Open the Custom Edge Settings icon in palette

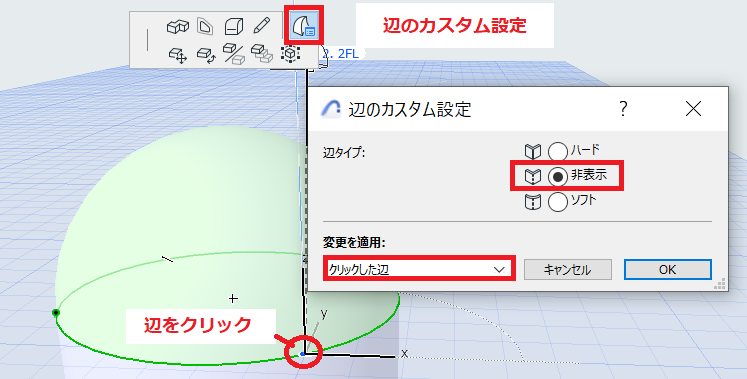304,25
